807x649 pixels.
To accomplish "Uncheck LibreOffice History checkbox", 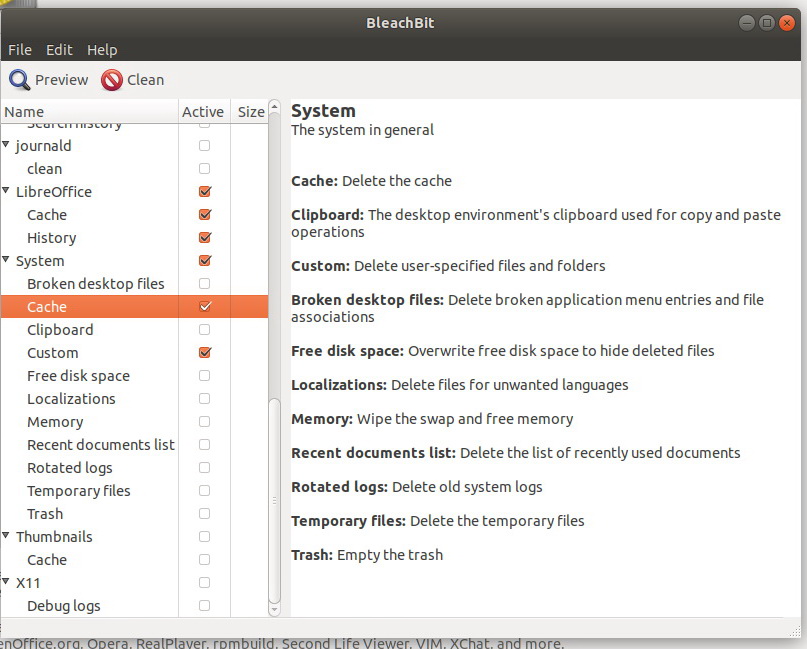I will pyautogui.click(x=205, y=238).
